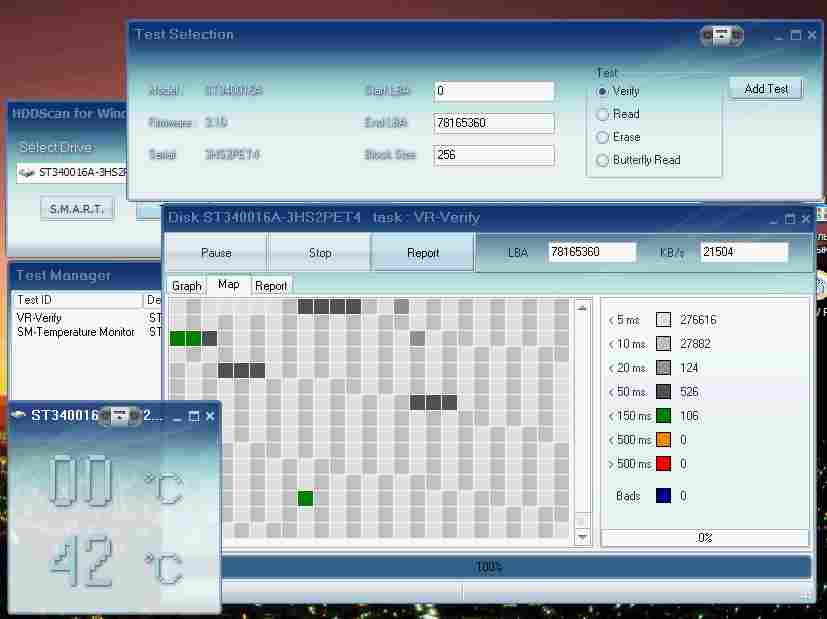Click the red >500 ms swatch
The image size is (827, 619).
pyautogui.click(x=663, y=464)
